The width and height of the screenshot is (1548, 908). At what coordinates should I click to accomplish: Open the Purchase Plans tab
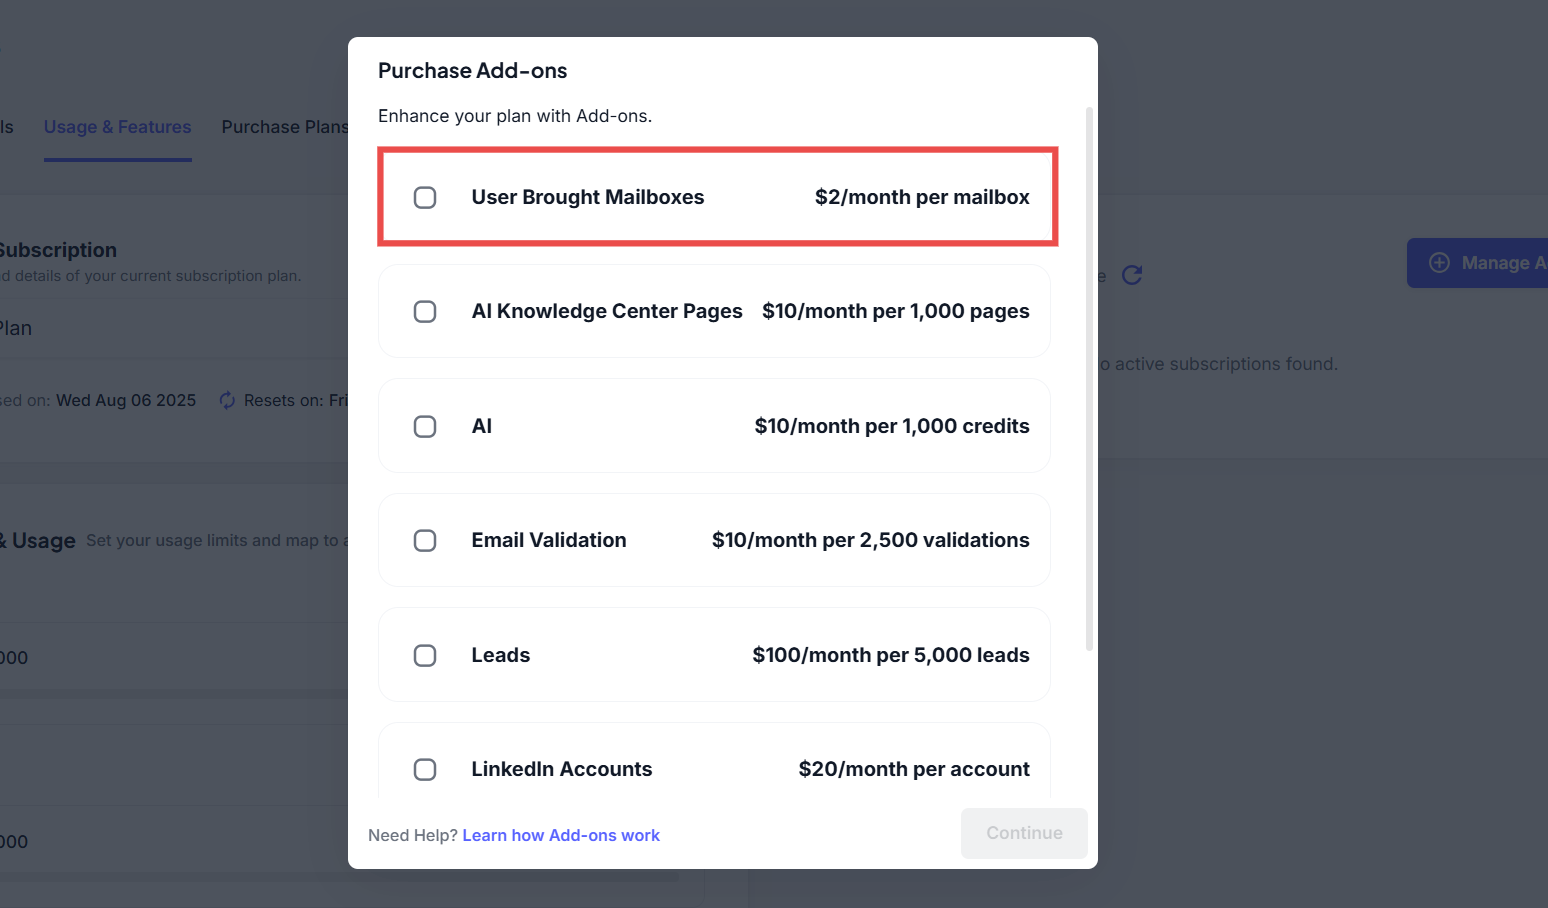(x=285, y=127)
